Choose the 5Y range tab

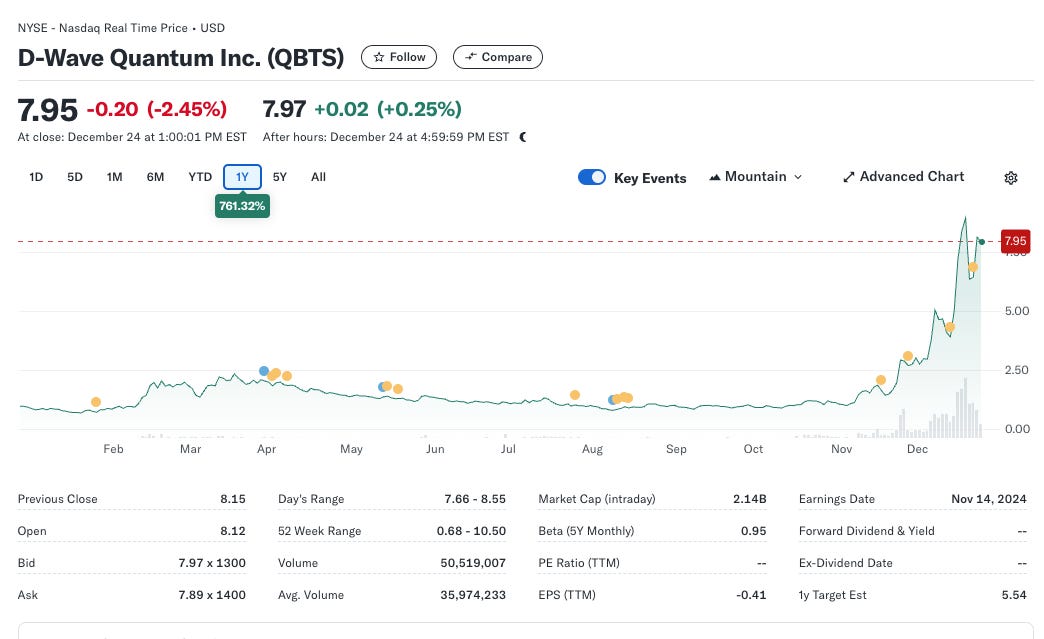coord(280,177)
